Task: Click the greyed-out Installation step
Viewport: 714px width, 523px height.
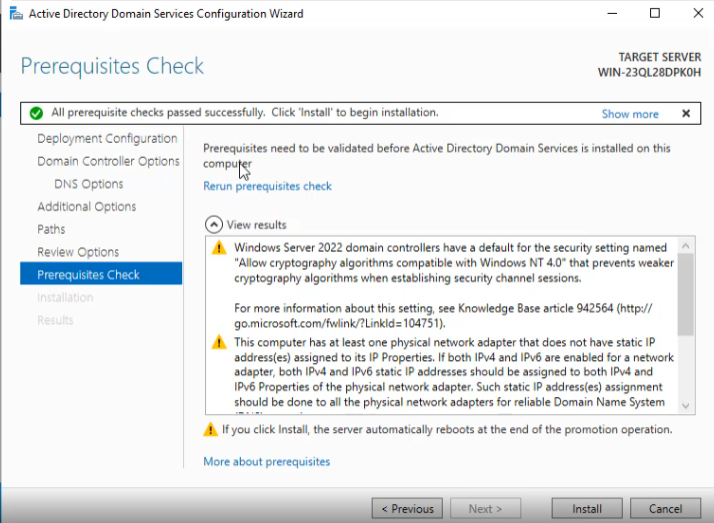Action: (65, 297)
